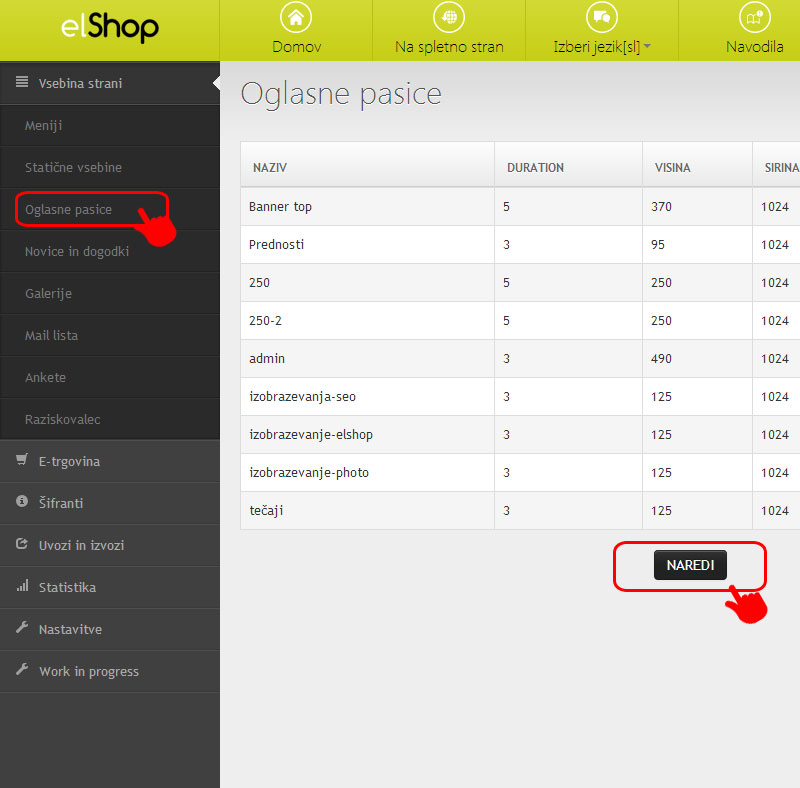Open the Meniji submenu item
800x788 pixels.
[x=110, y=126]
